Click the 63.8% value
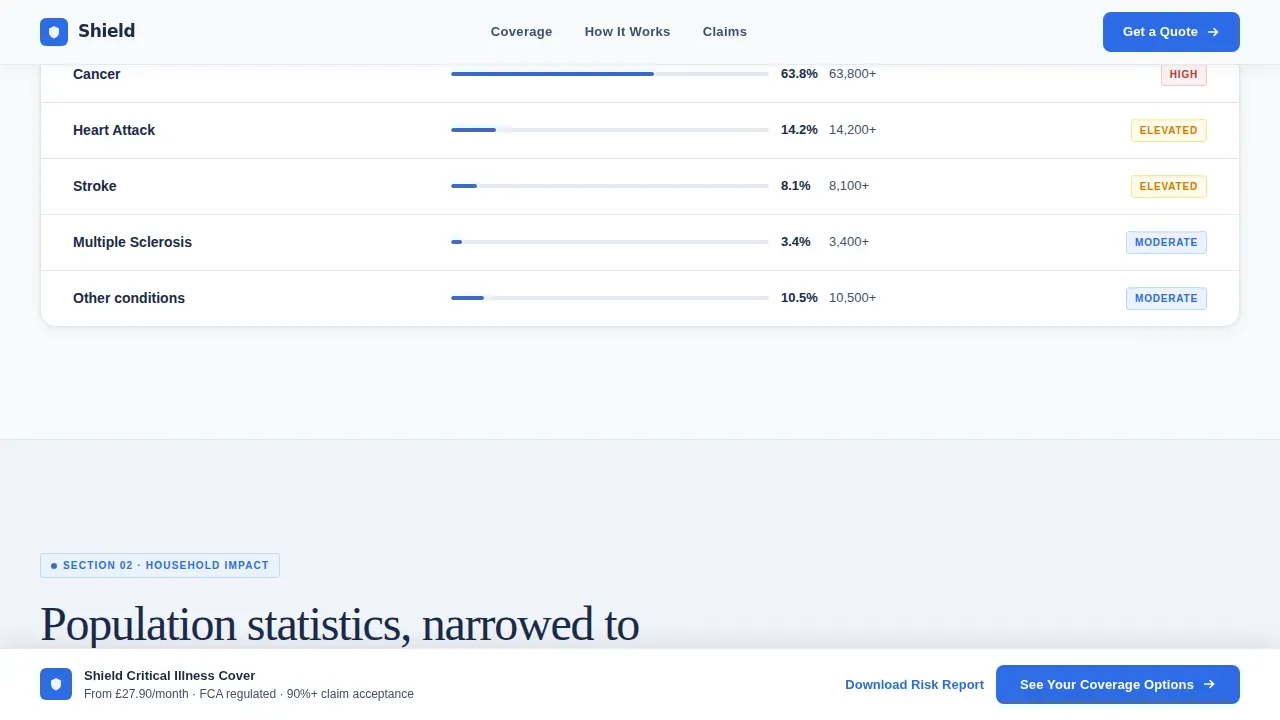This screenshot has width=1280, height=720. 799,74
